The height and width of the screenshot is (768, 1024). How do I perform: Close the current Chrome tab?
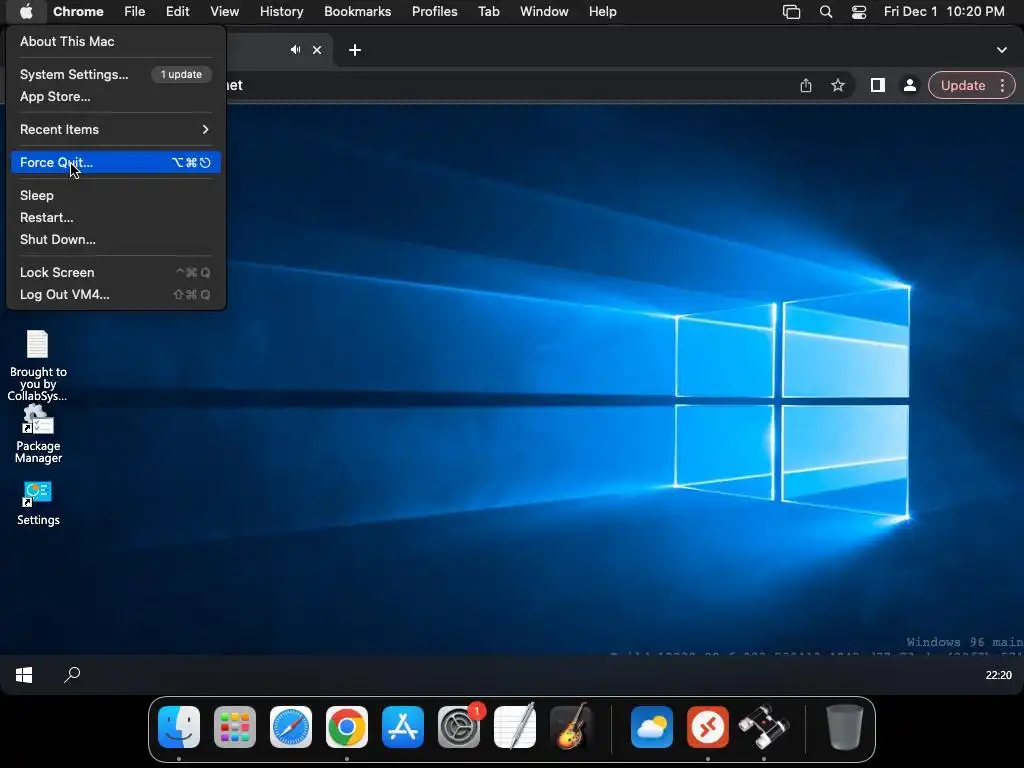click(317, 50)
